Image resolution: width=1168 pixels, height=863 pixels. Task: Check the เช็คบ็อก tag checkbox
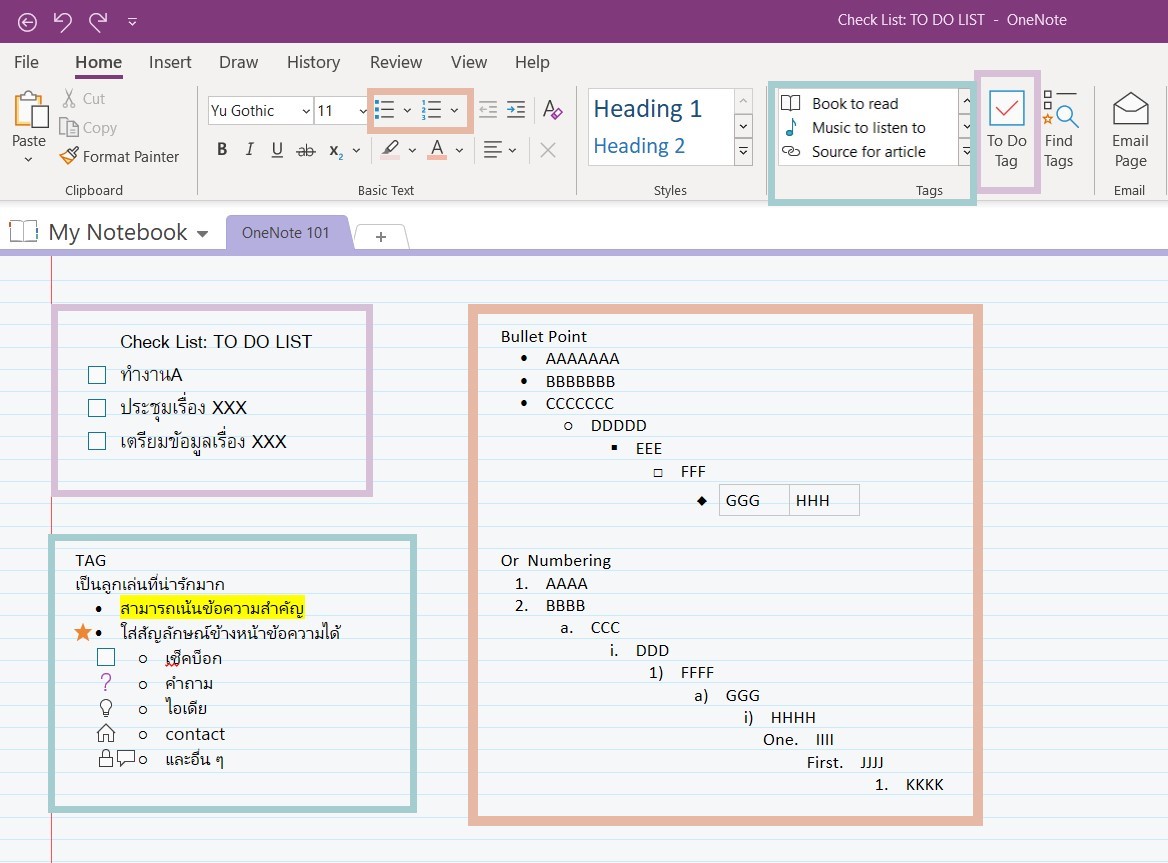[x=107, y=657]
